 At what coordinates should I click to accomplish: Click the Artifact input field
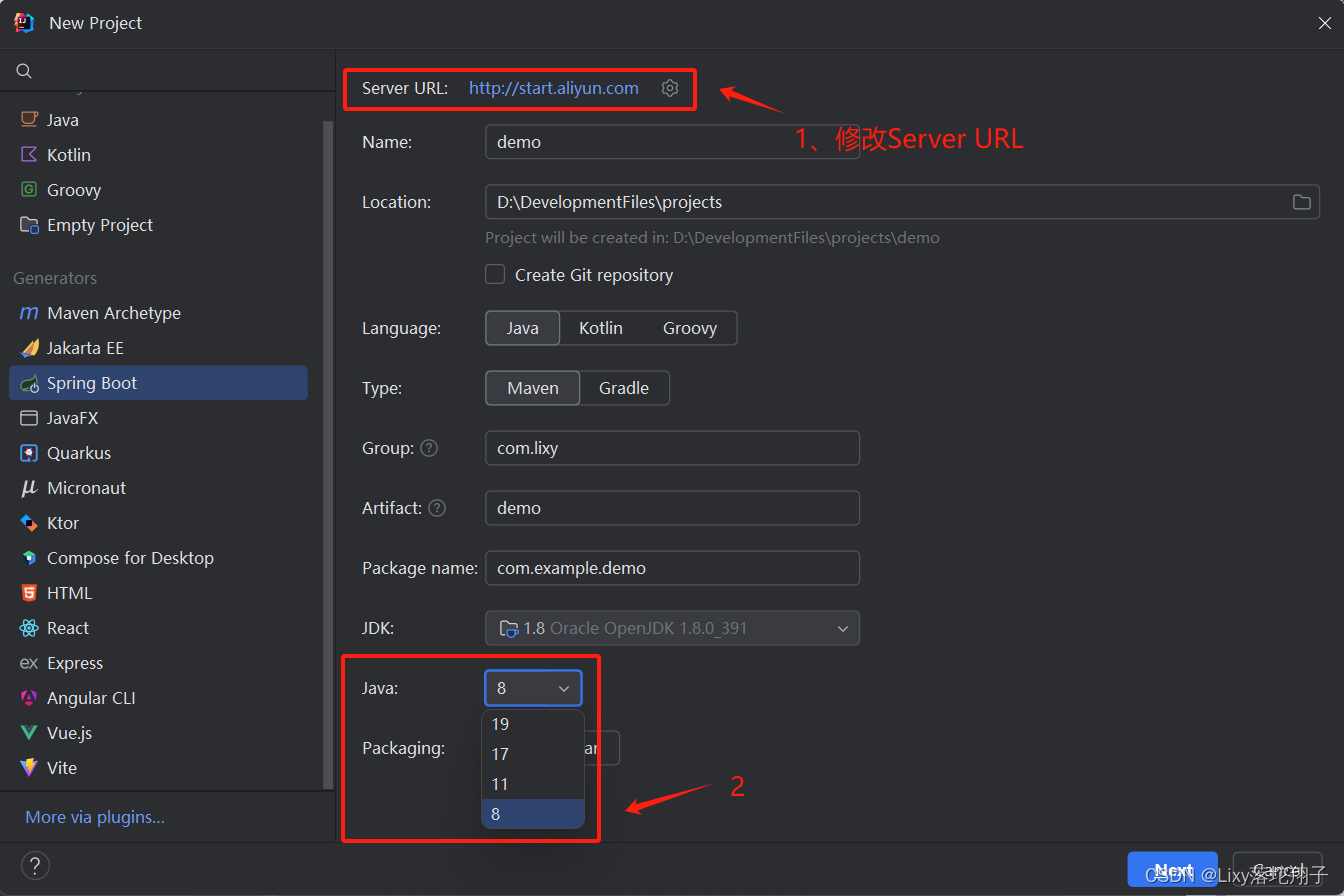pos(672,508)
